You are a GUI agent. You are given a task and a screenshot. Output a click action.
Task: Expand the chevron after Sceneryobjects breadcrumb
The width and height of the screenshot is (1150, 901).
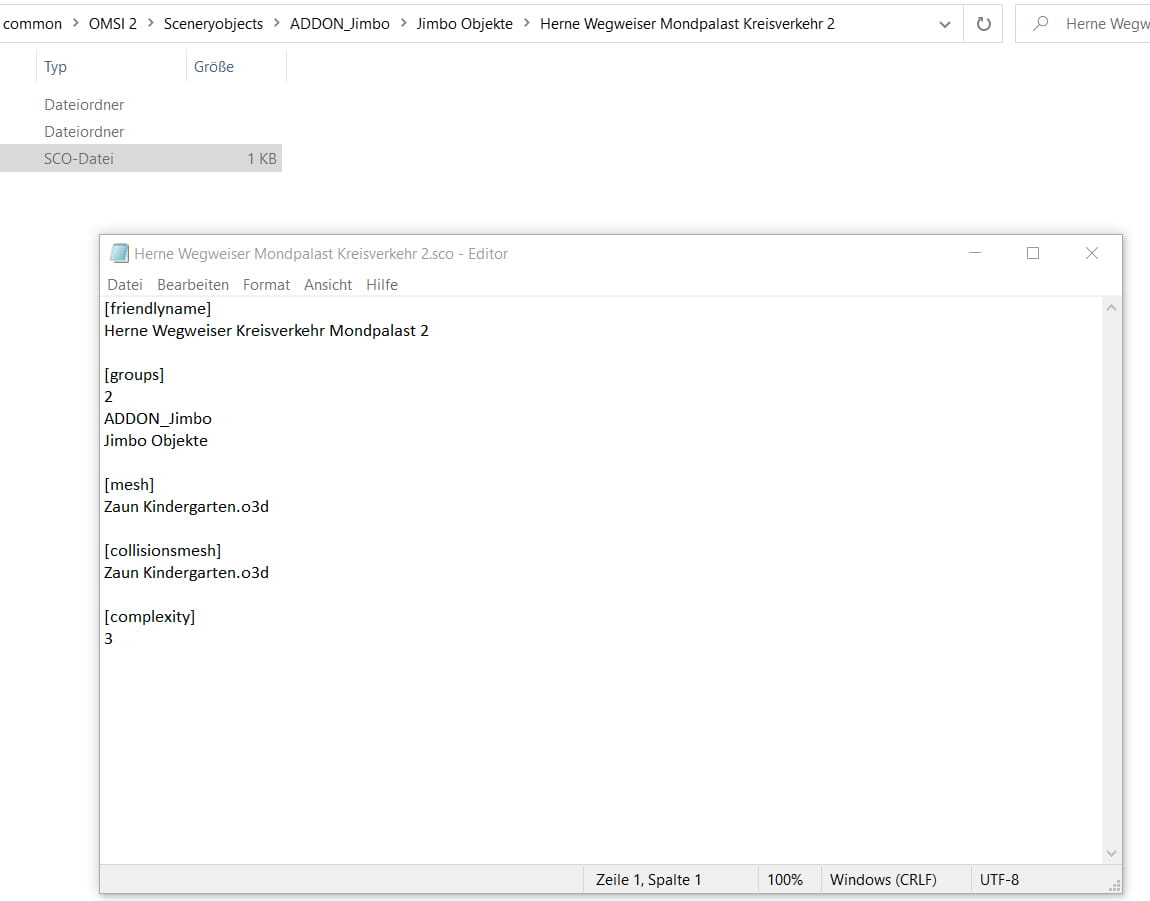click(276, 24)
